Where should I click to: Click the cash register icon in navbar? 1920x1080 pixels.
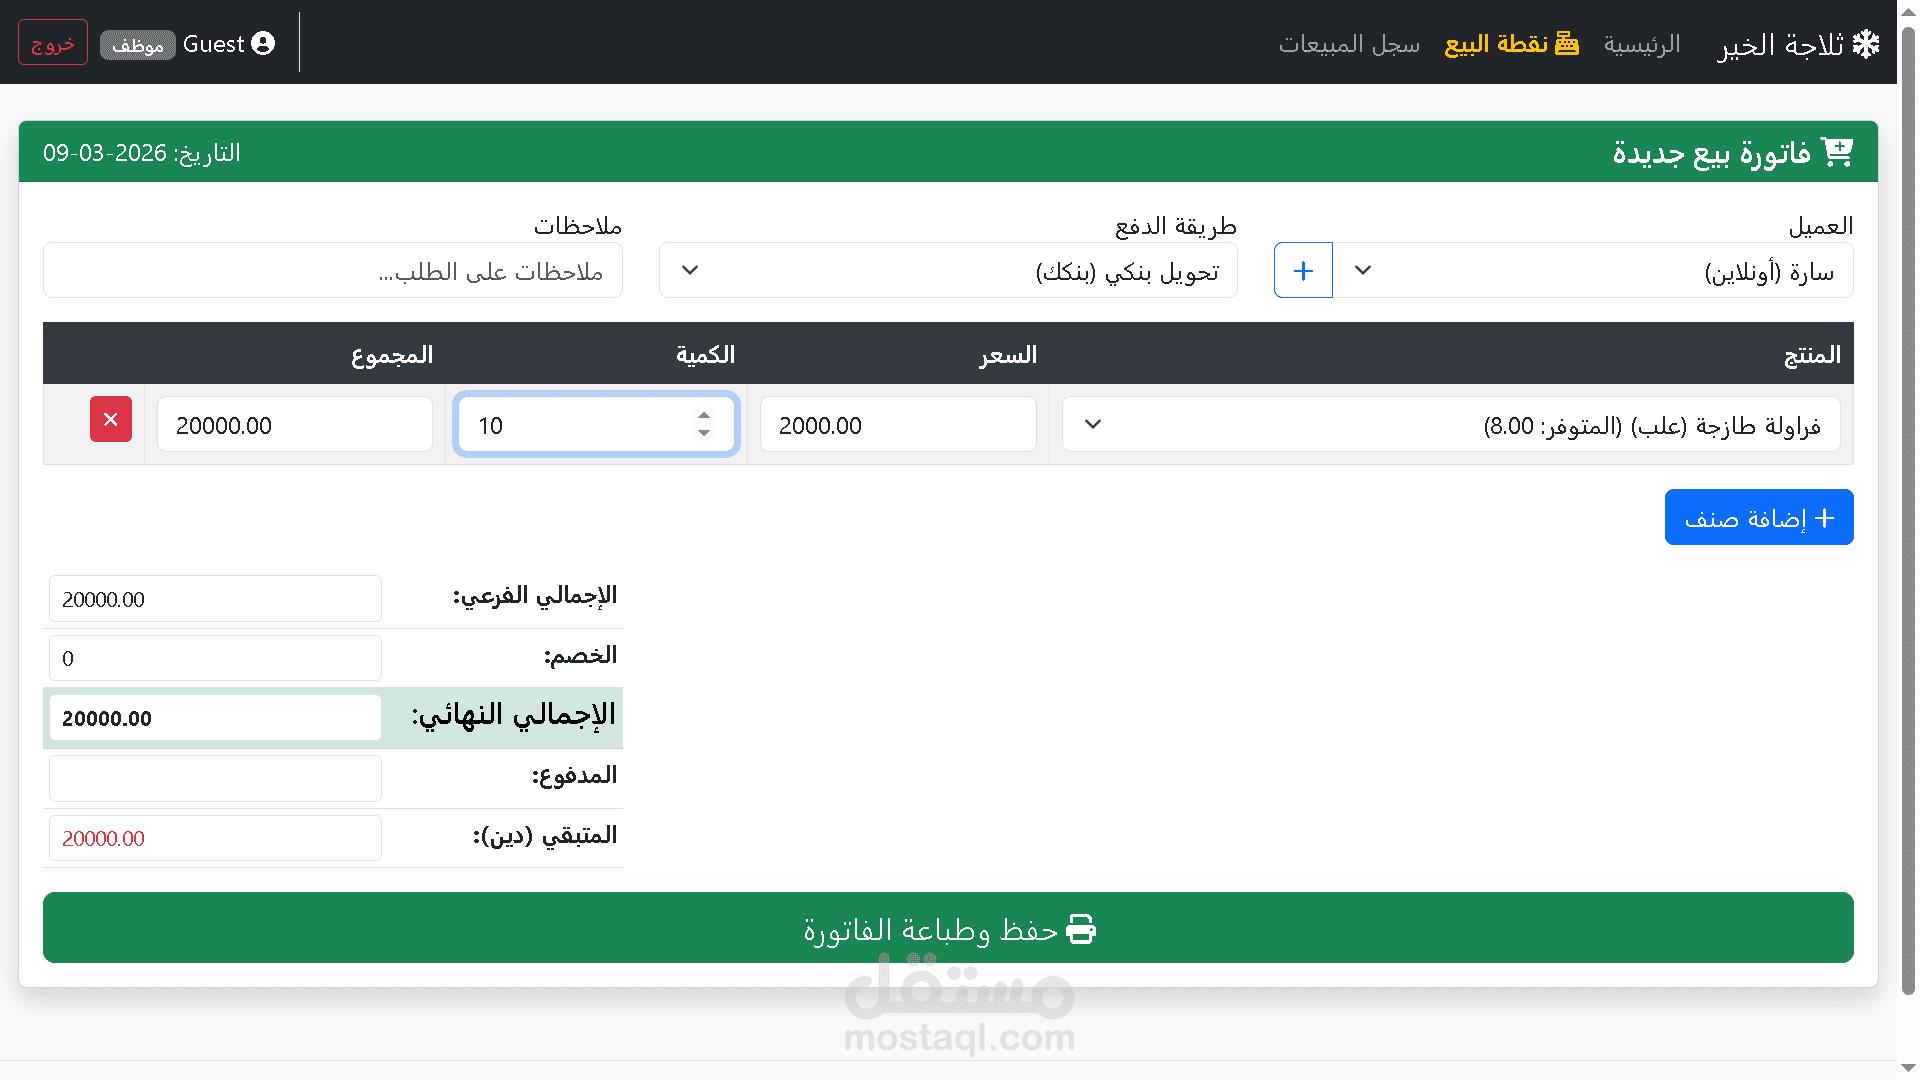pos(1567,43)
